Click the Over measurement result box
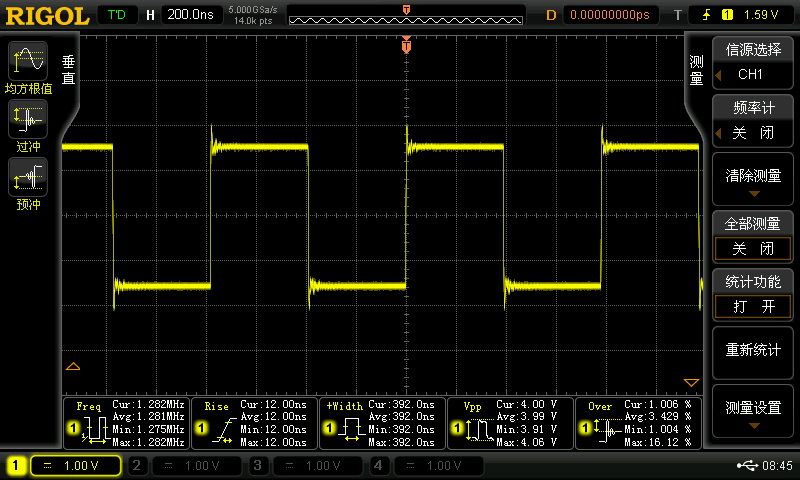The image size is (800, 480). 638,424
